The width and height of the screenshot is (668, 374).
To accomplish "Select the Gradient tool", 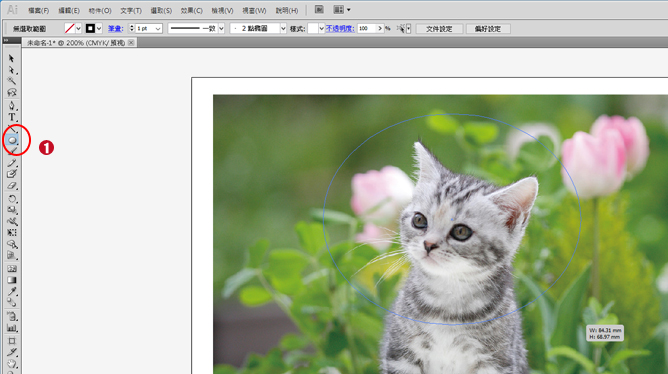I will point(12,280).
